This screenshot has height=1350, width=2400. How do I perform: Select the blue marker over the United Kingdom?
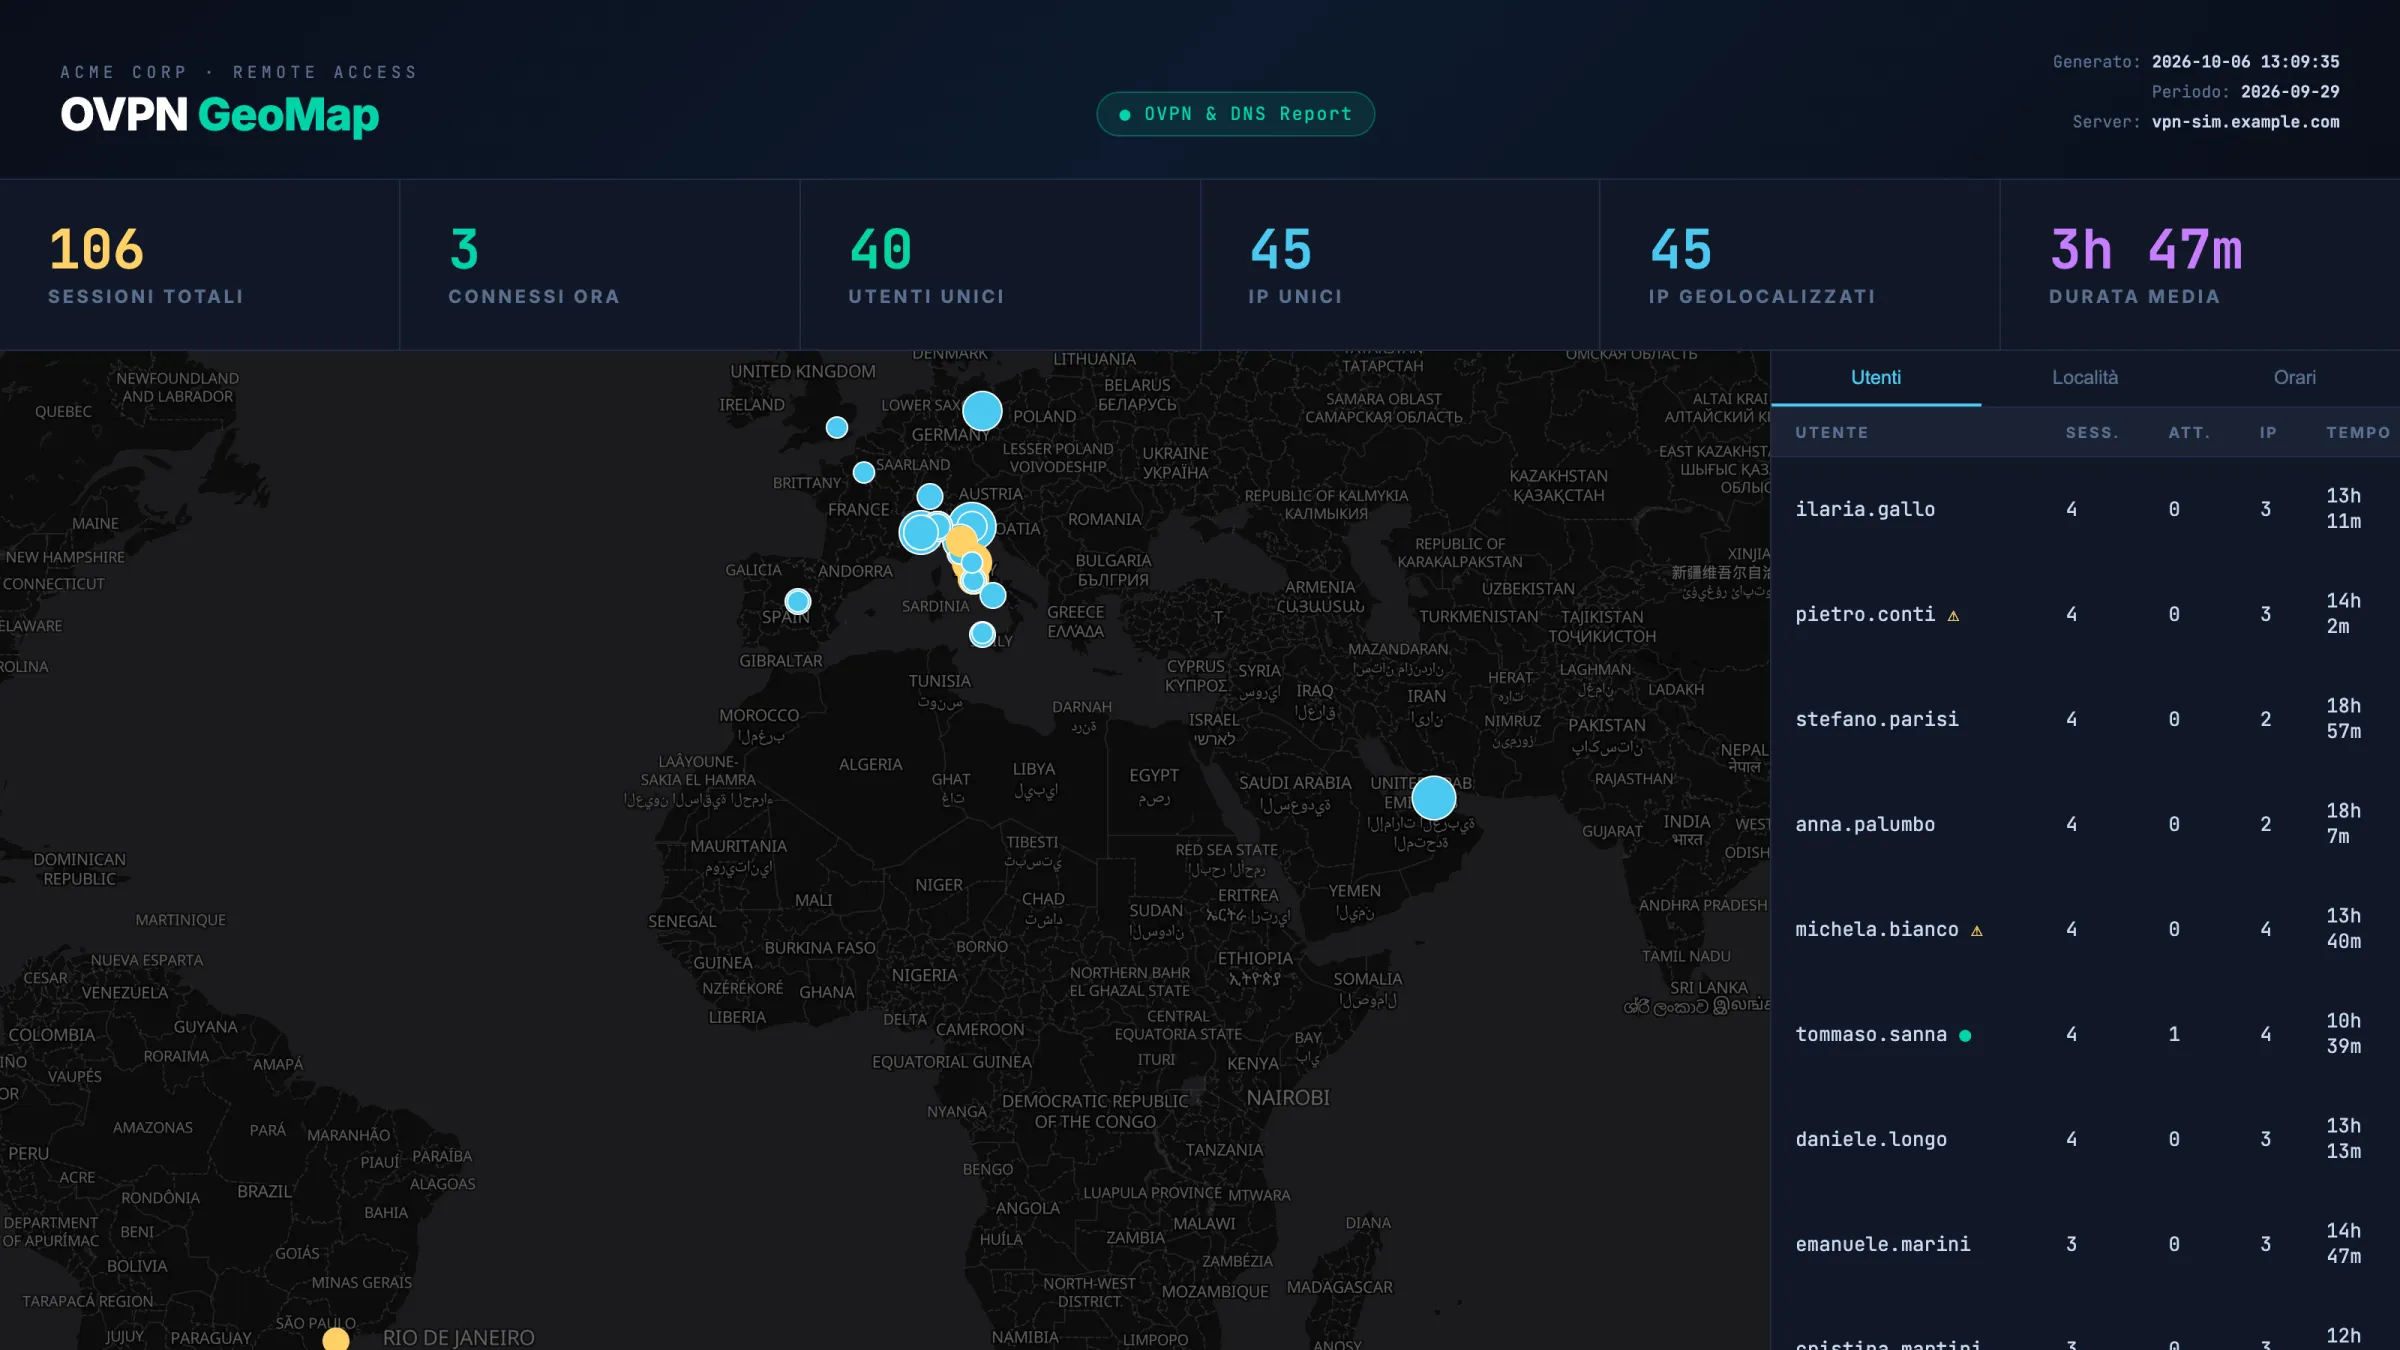coord(837,428)
